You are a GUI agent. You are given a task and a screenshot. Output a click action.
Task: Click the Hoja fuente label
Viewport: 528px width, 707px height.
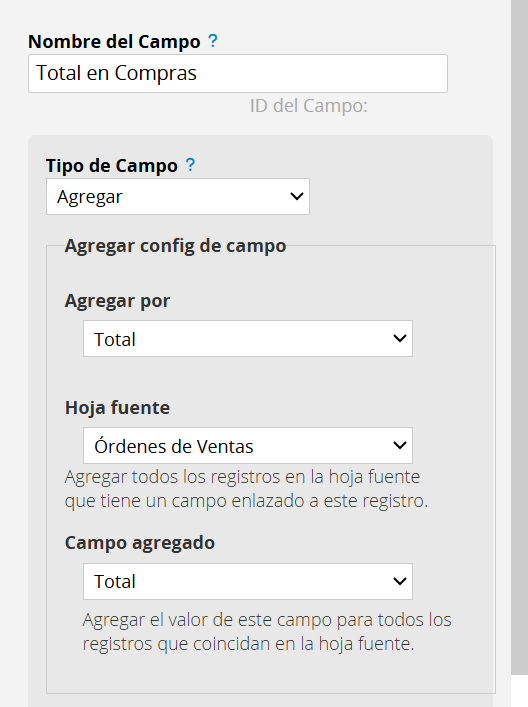117,408
